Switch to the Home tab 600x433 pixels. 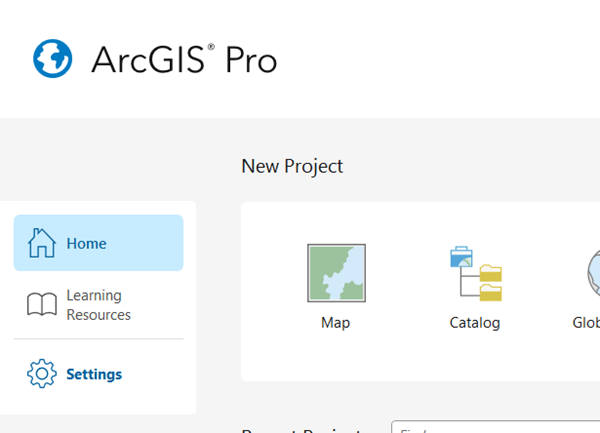[86, 243]
